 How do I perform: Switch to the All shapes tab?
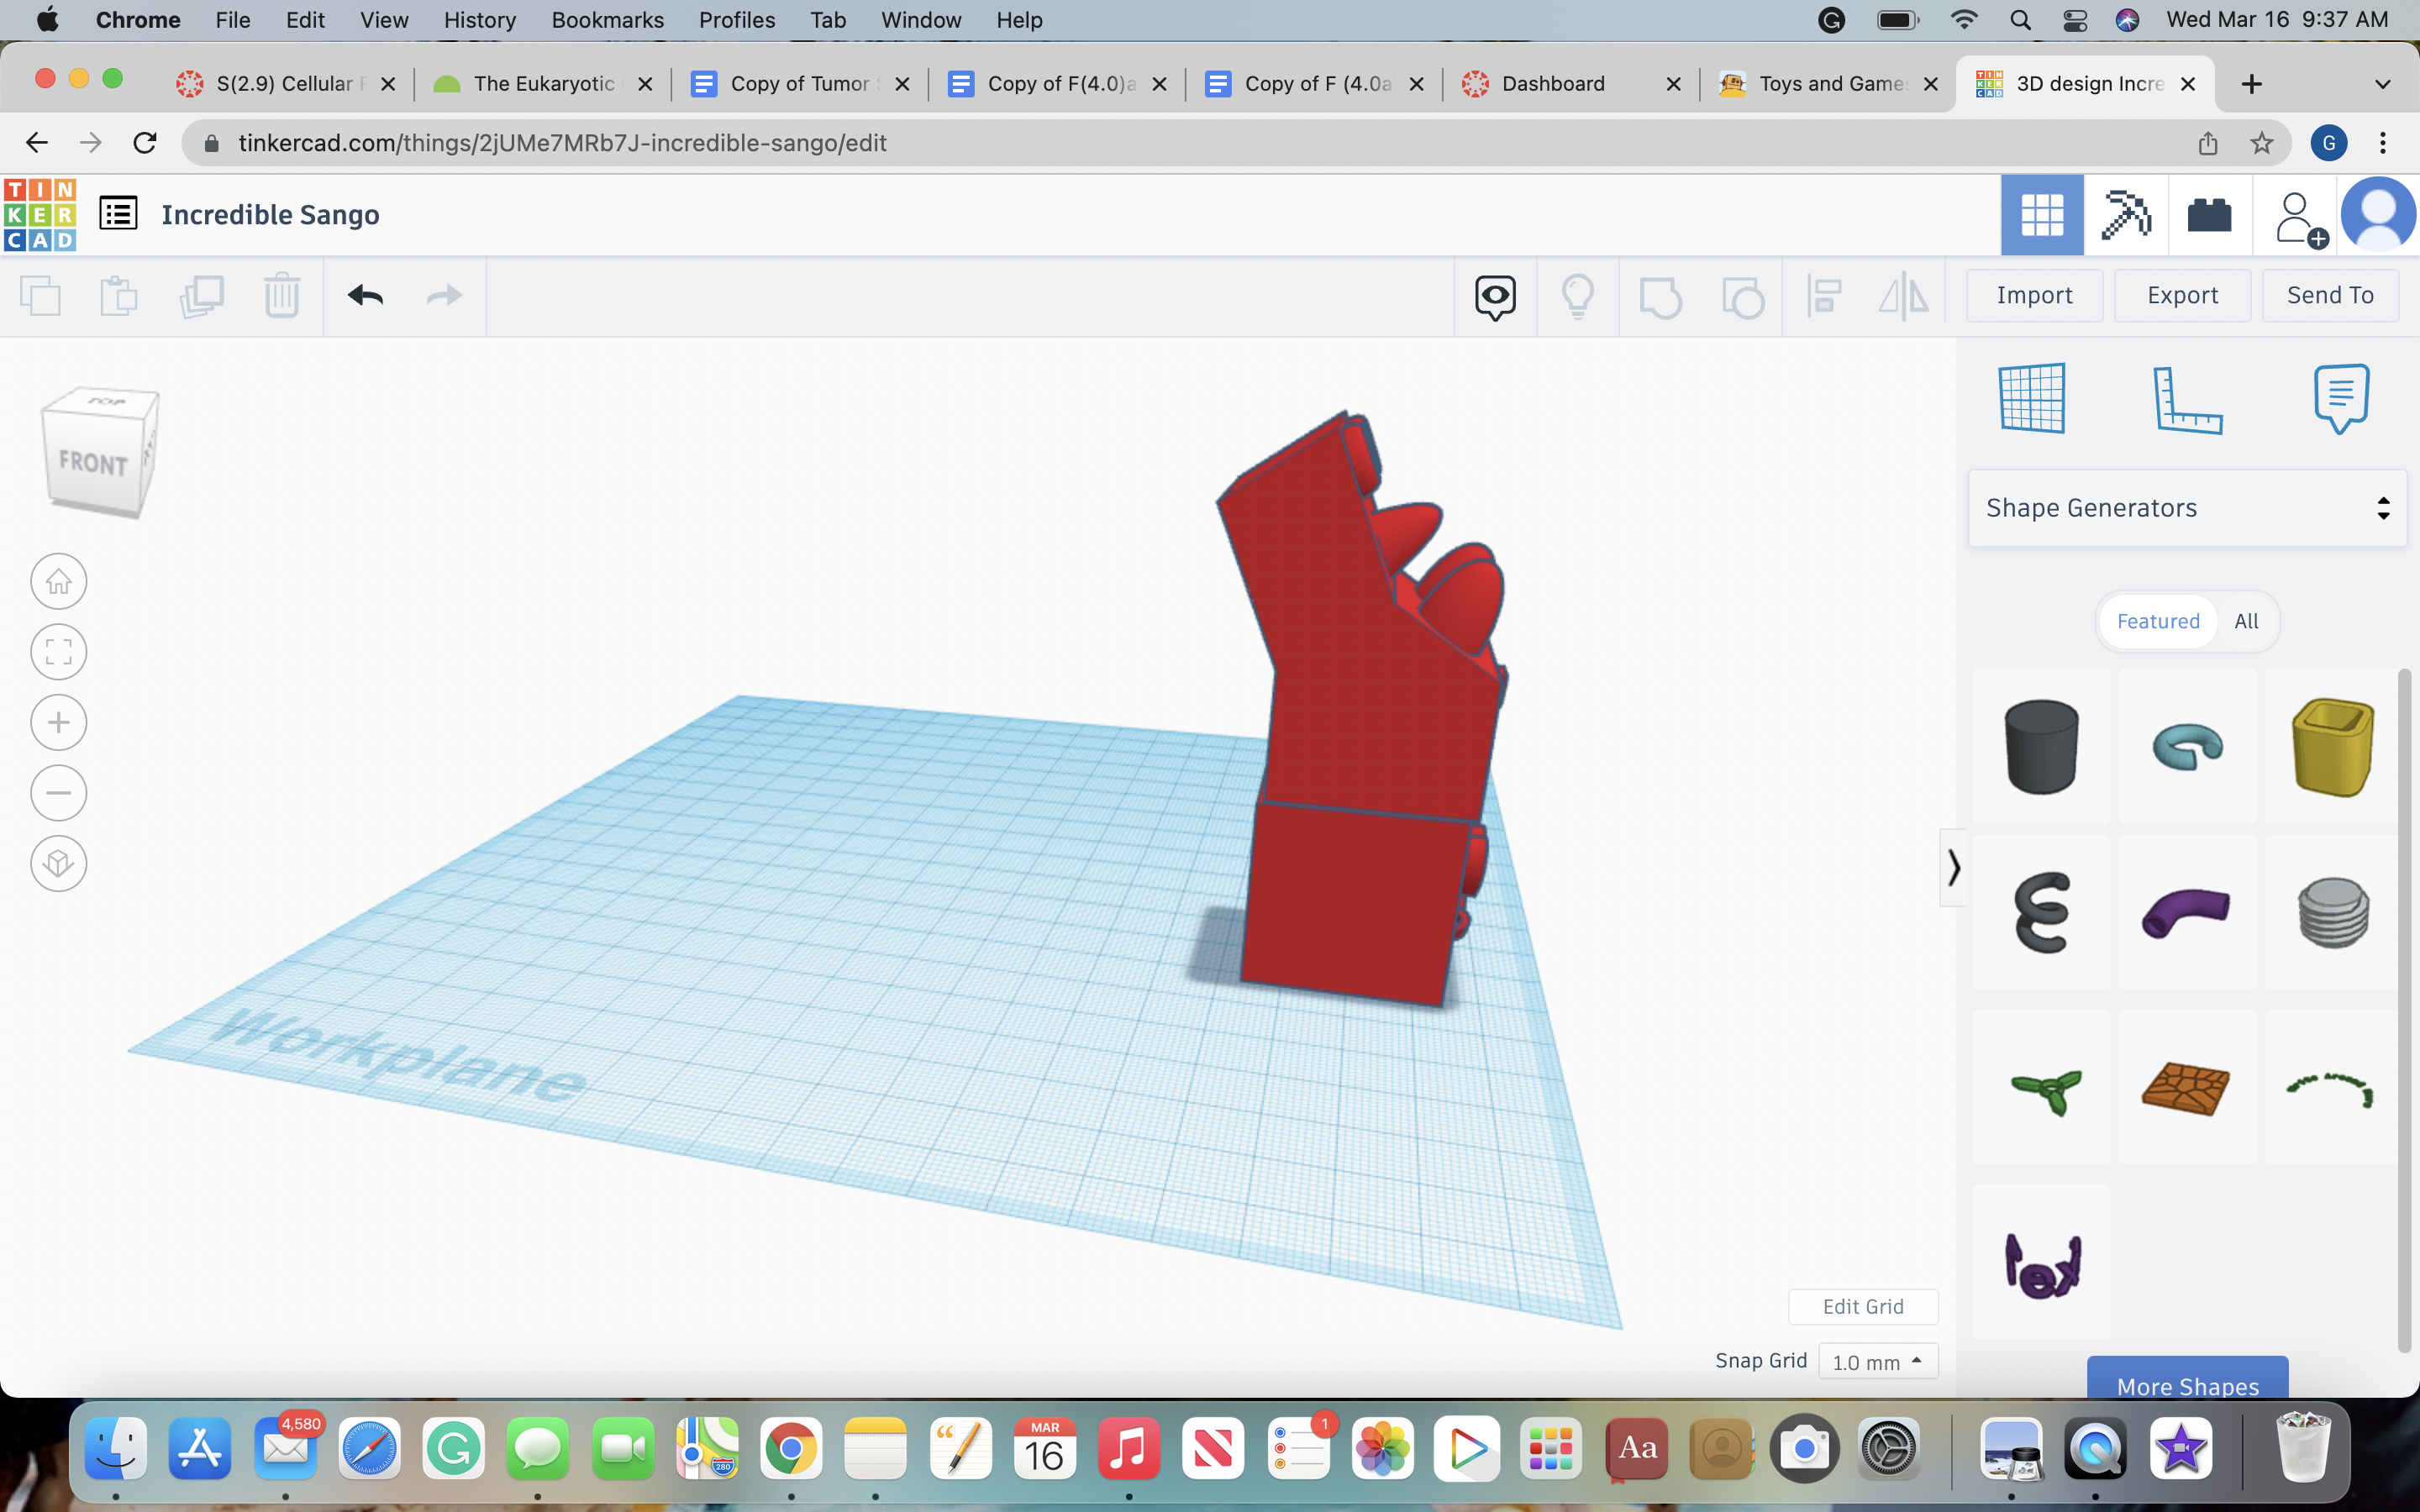tap(2246, 620)
